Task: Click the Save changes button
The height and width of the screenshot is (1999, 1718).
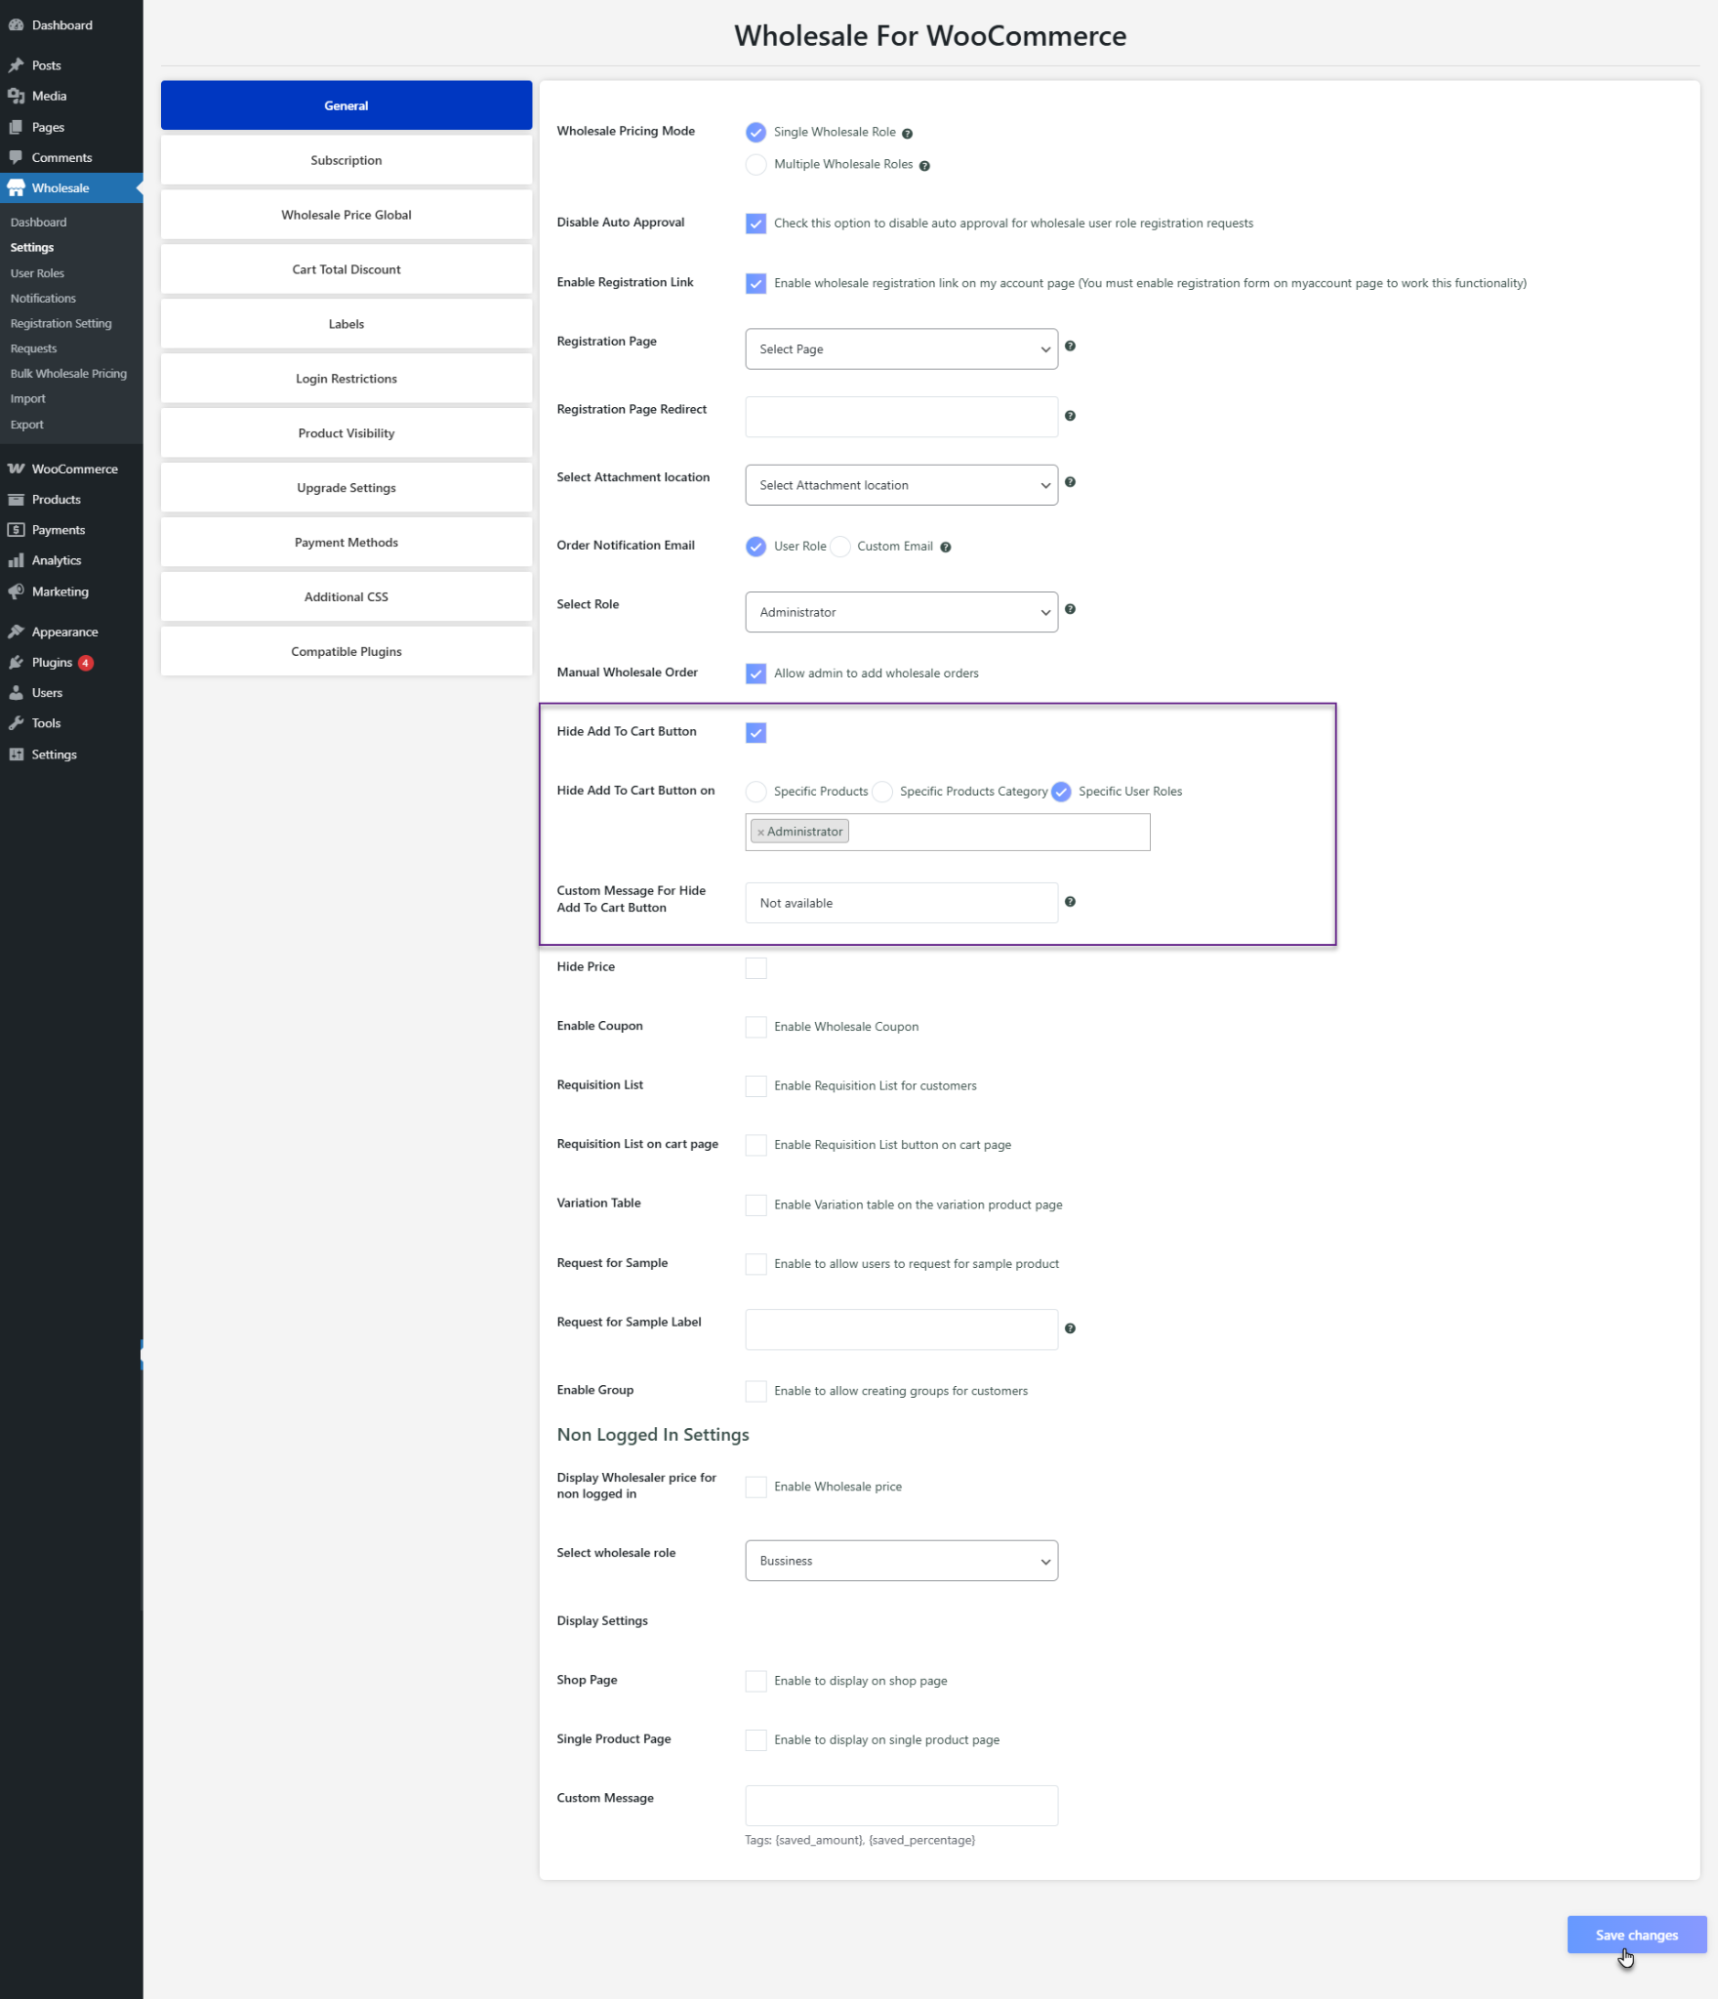Action: [1636, 1935]
